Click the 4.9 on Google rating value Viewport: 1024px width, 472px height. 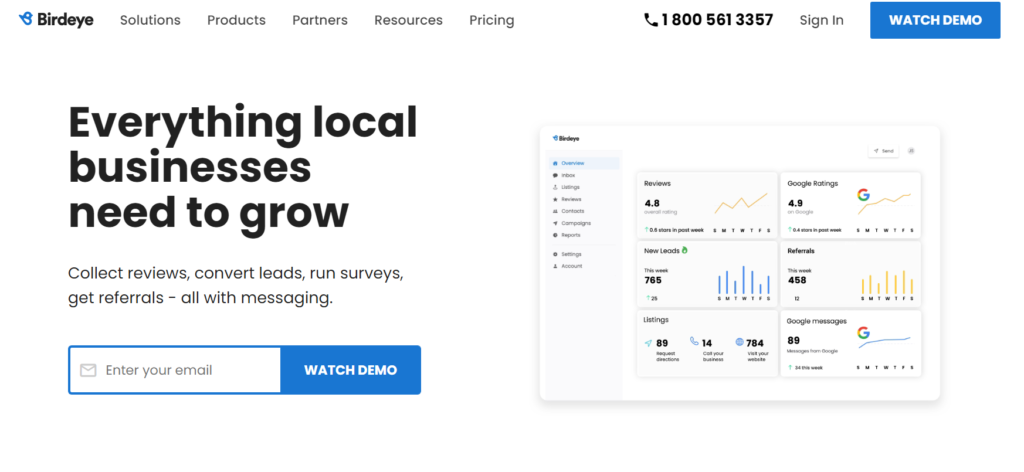click(x=795, y=203)
